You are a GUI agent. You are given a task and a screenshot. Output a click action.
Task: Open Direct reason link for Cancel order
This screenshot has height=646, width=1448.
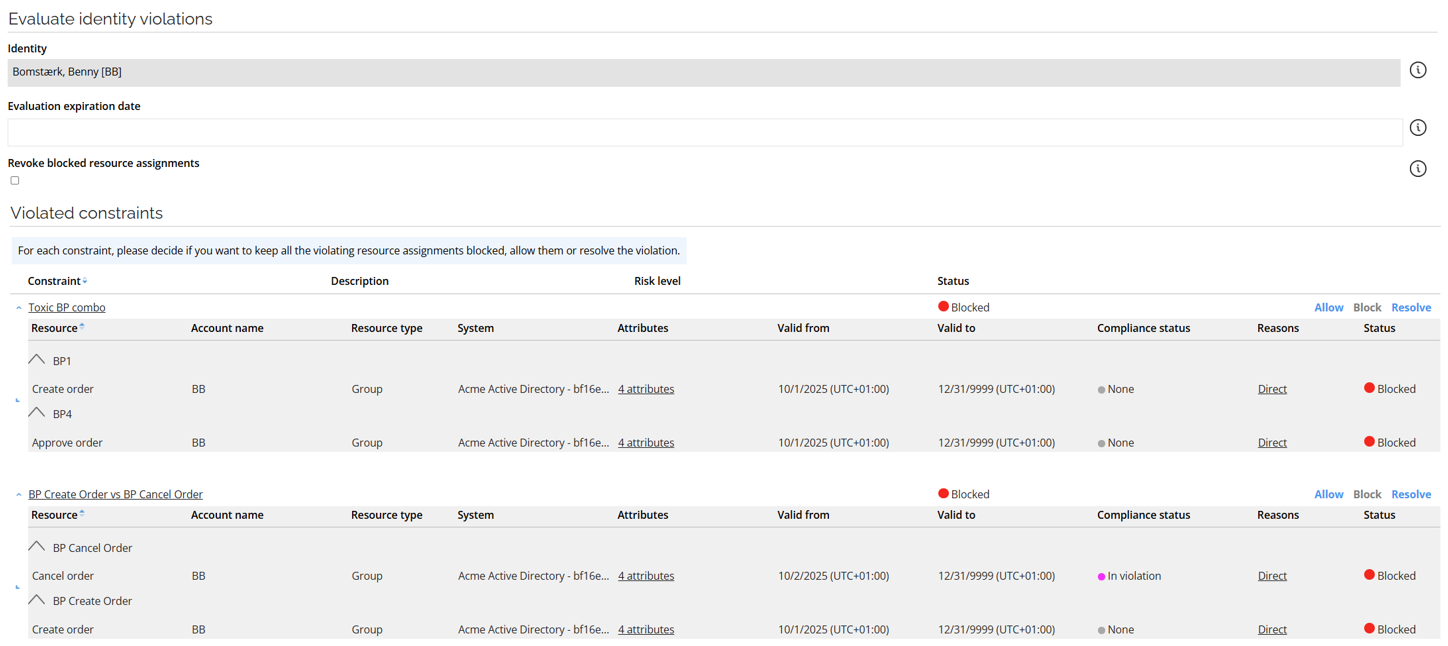pyautogui.click(x=1271, y=576)
